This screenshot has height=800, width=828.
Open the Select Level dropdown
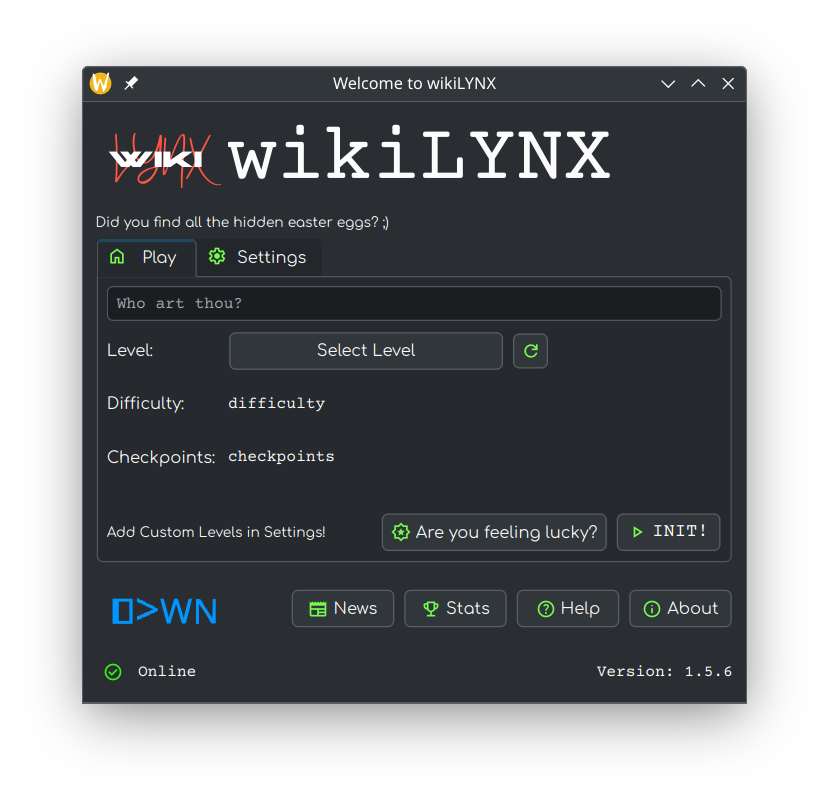365,351
